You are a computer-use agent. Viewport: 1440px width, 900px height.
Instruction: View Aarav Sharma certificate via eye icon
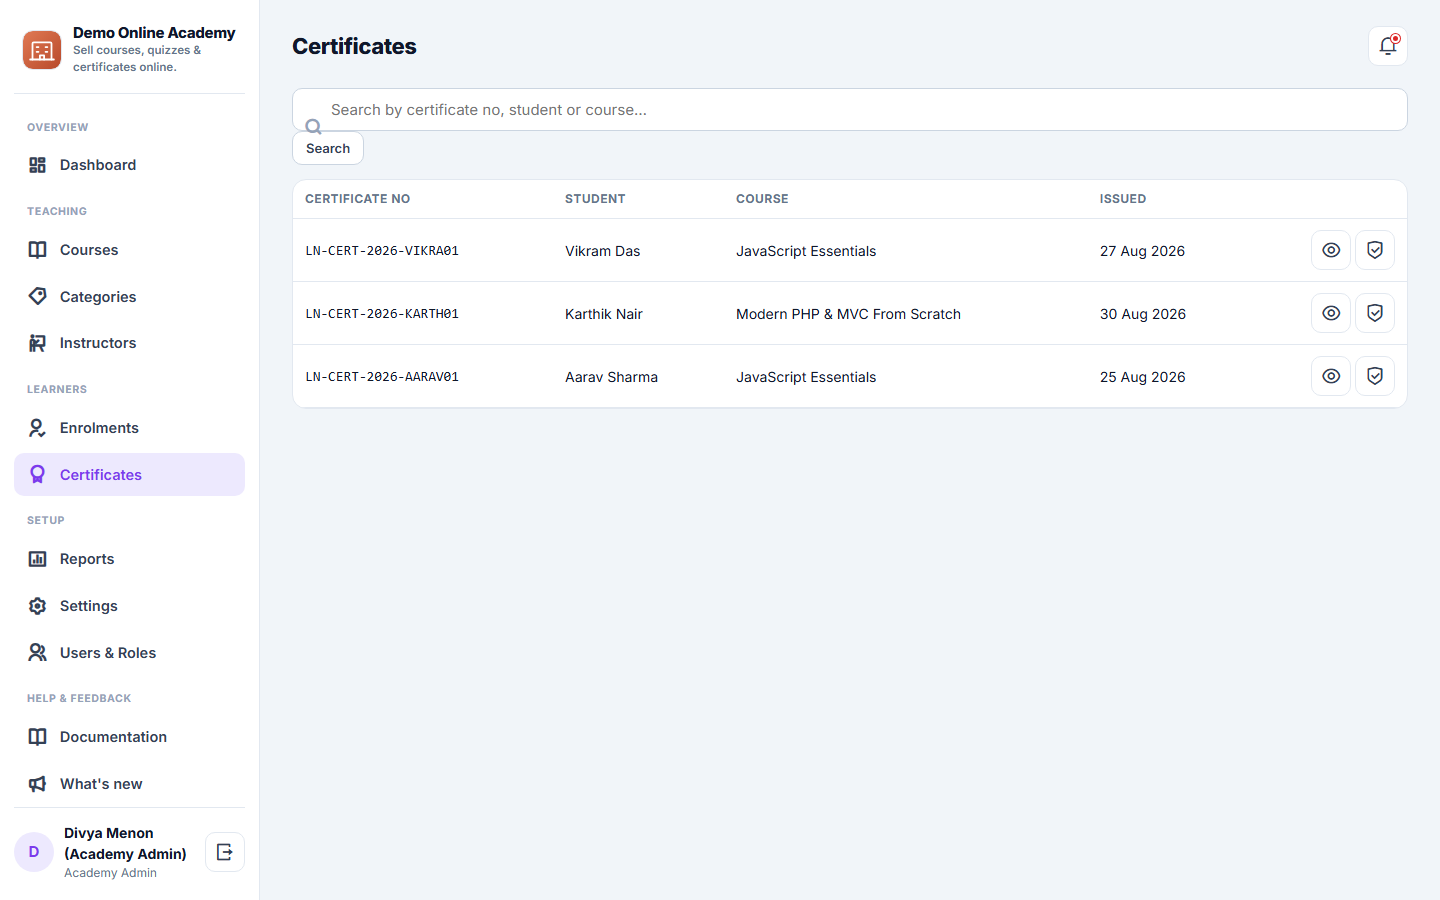pyautogui.click(x=1331, y=376)
